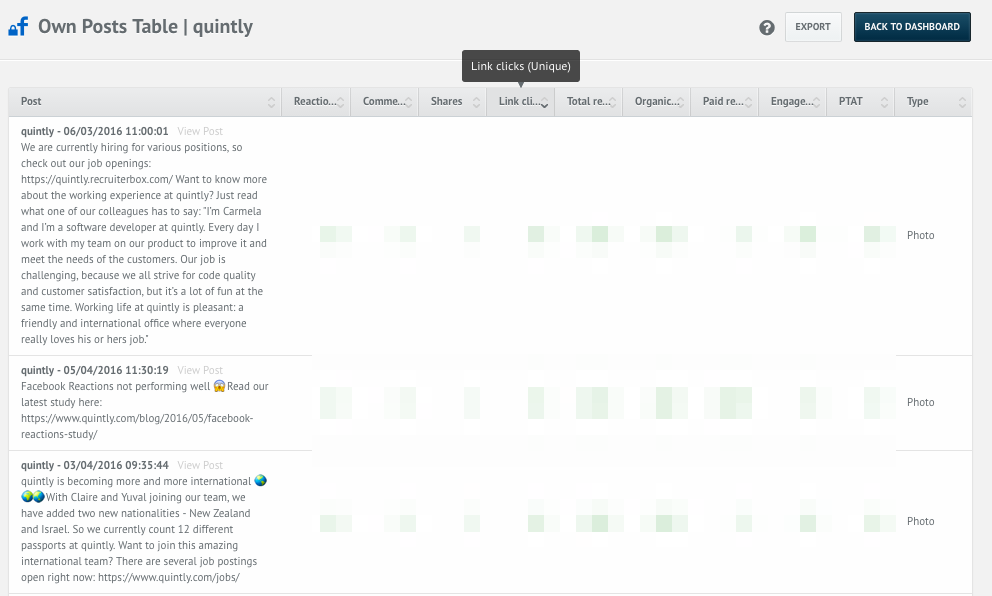992x596 pixels.
Task: Click Photo type cell of 03/04/2016 post
Action: tap(921, 521)
